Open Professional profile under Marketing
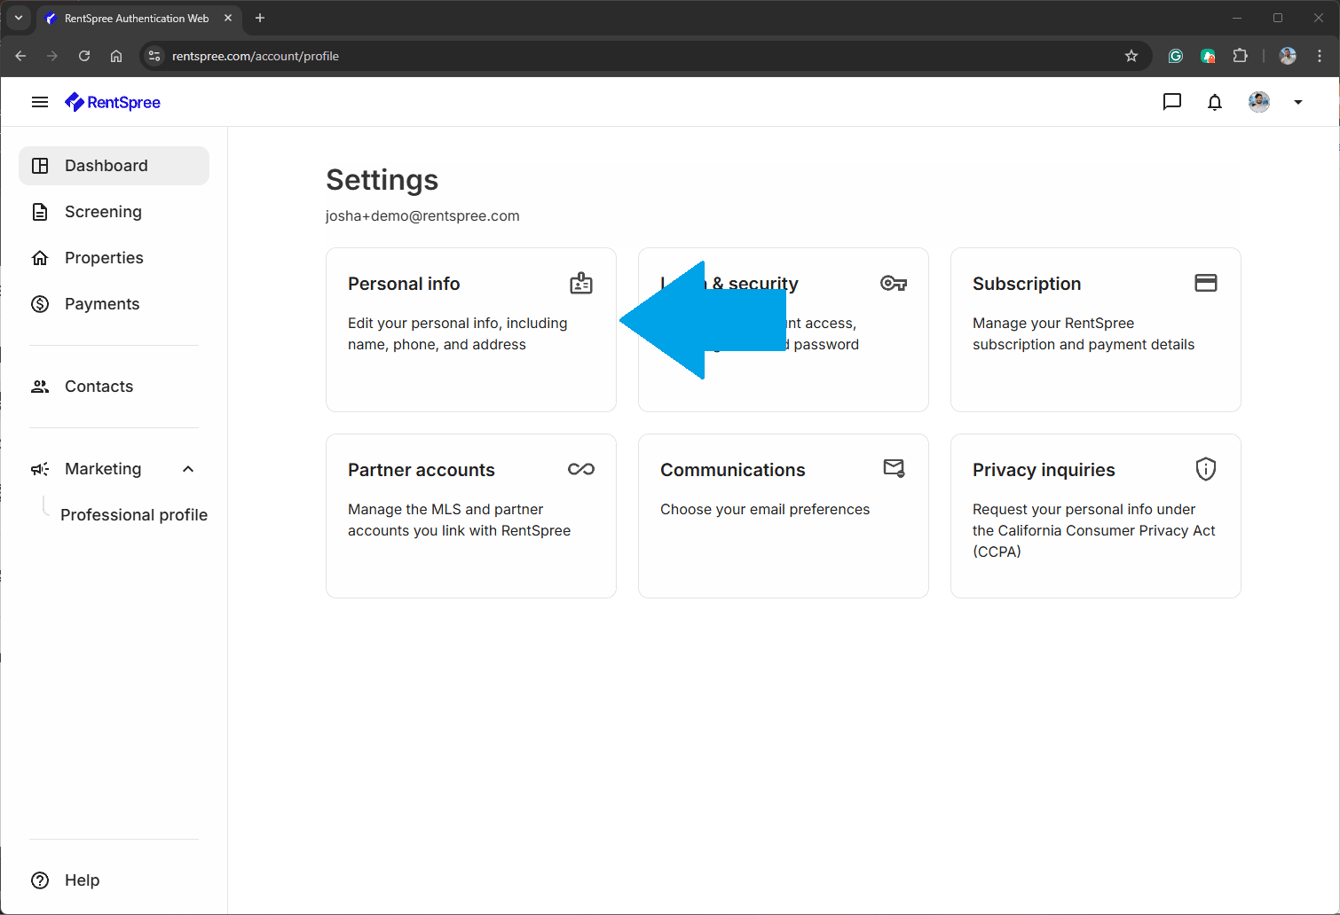Image resolution: width=1340 pixels, height=915 pixels. click(134, 515)
